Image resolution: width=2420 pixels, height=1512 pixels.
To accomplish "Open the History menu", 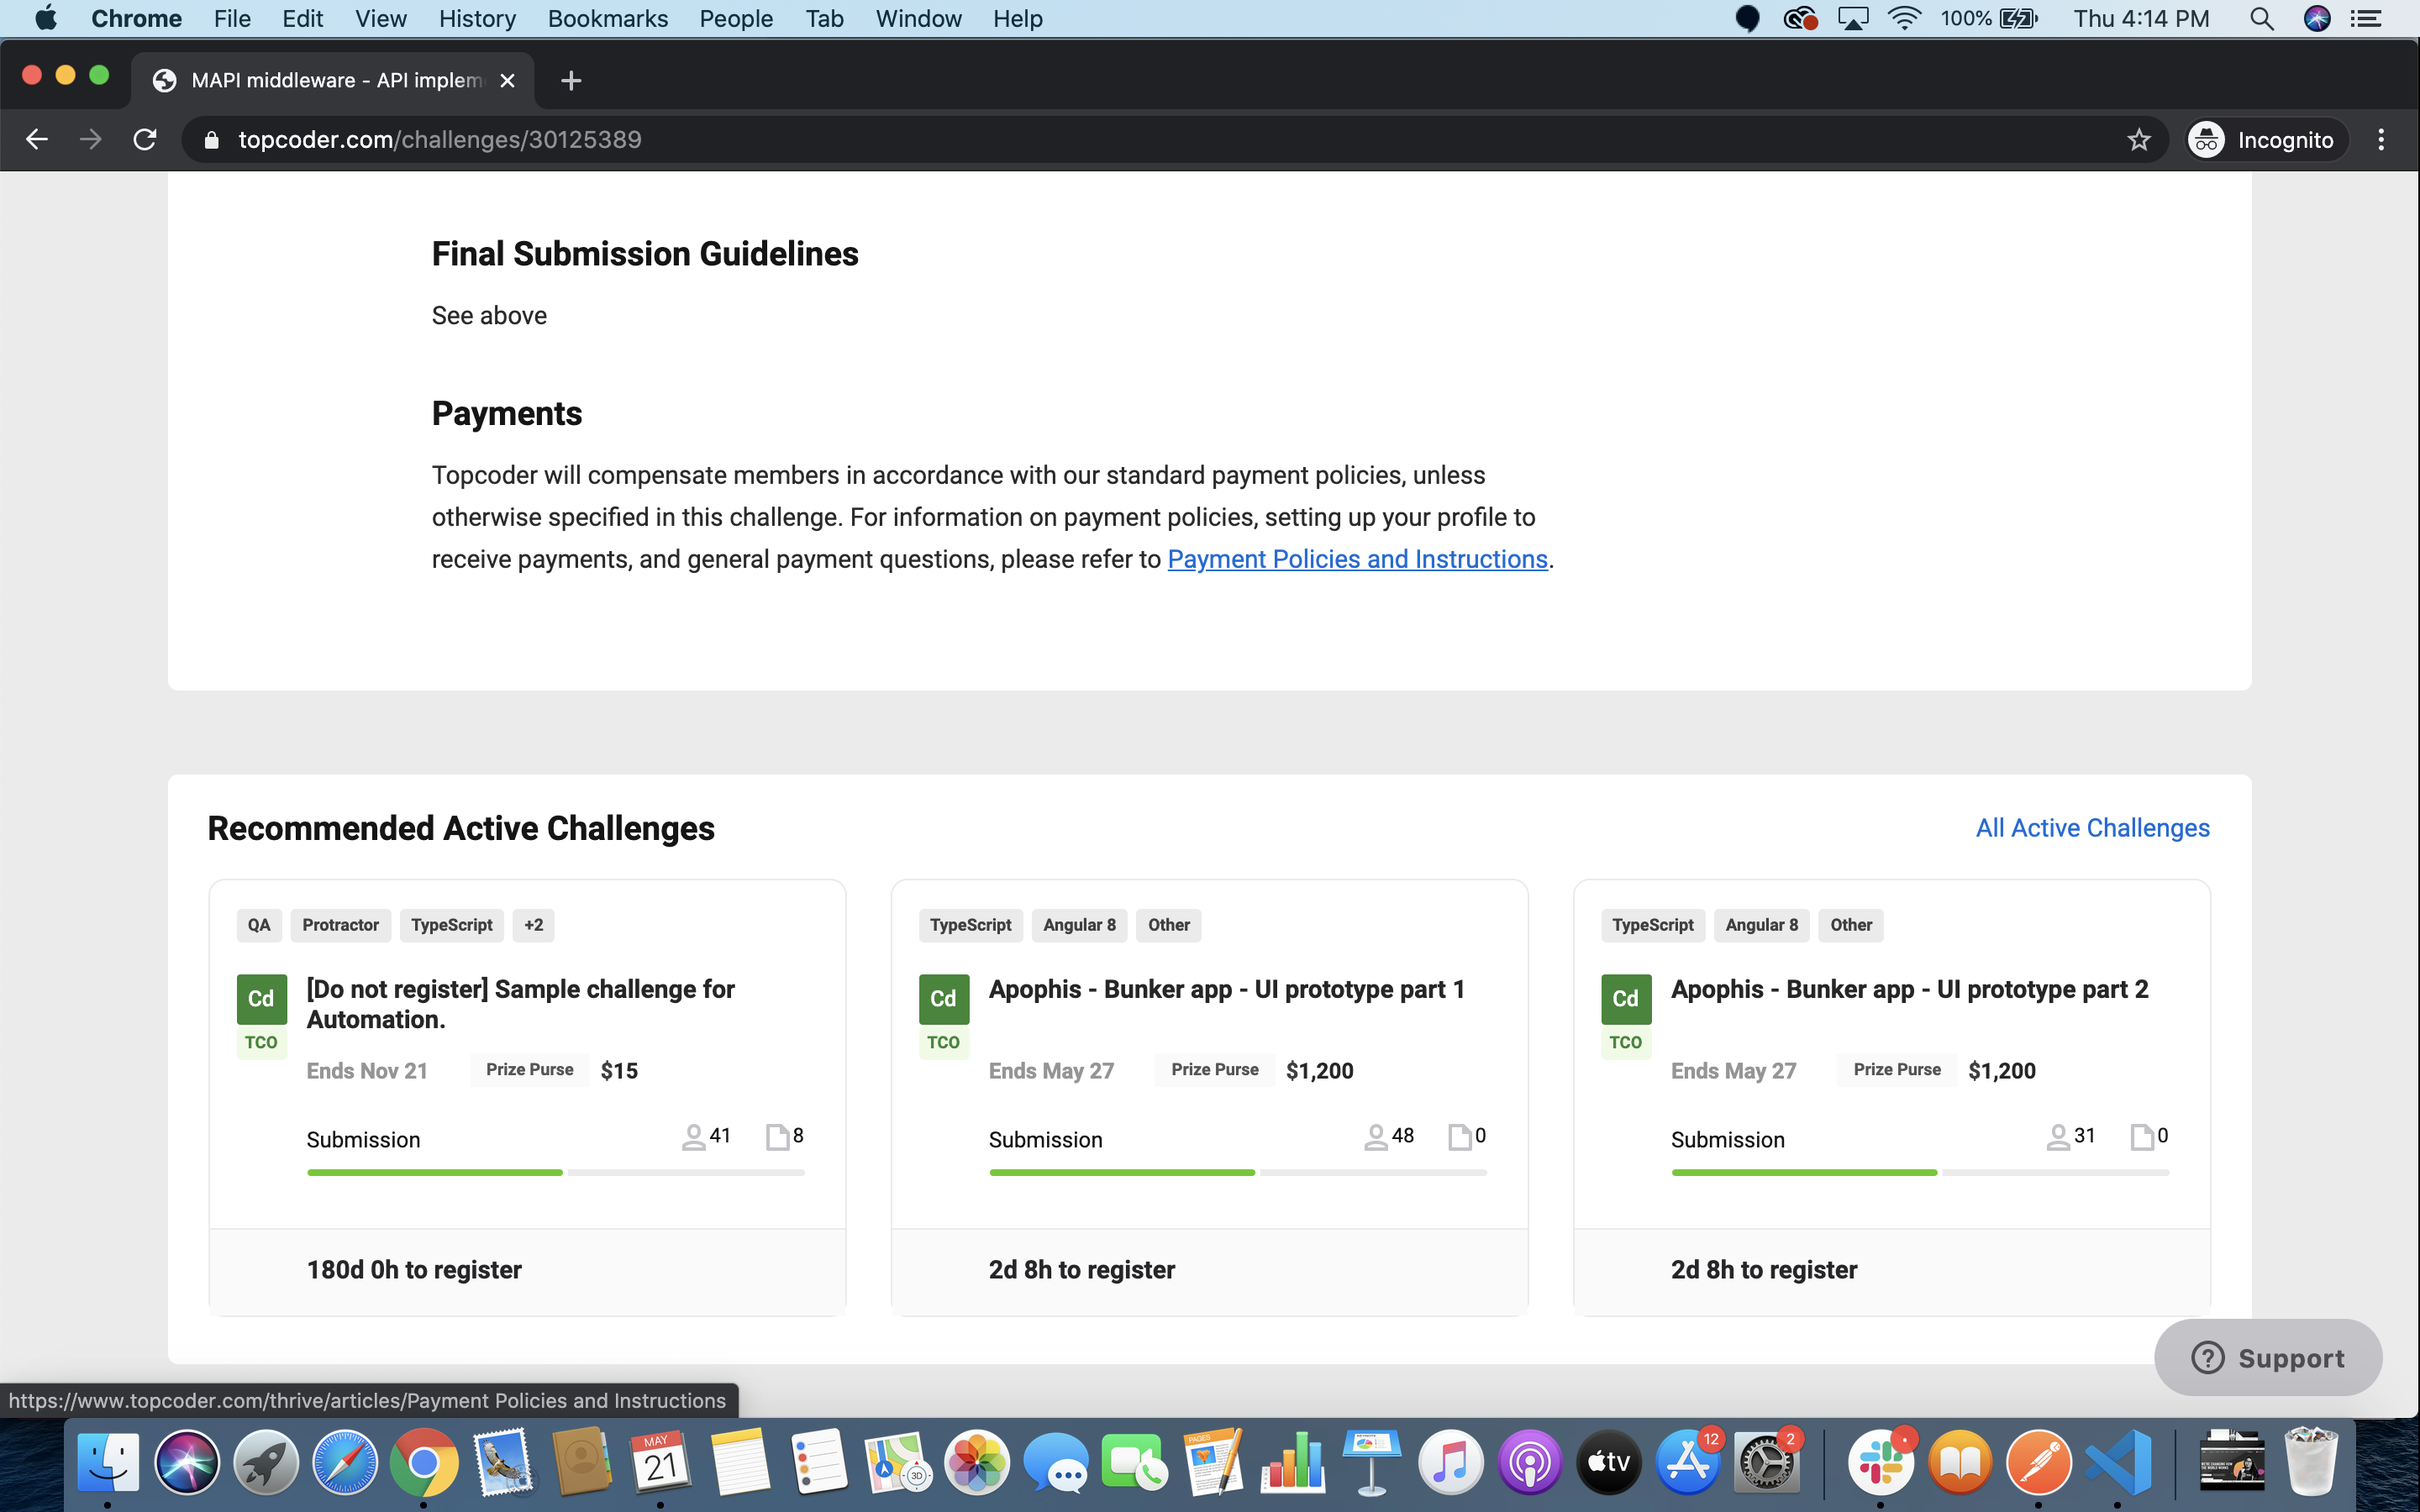I will pyautogui.click(x=477, y=19).
